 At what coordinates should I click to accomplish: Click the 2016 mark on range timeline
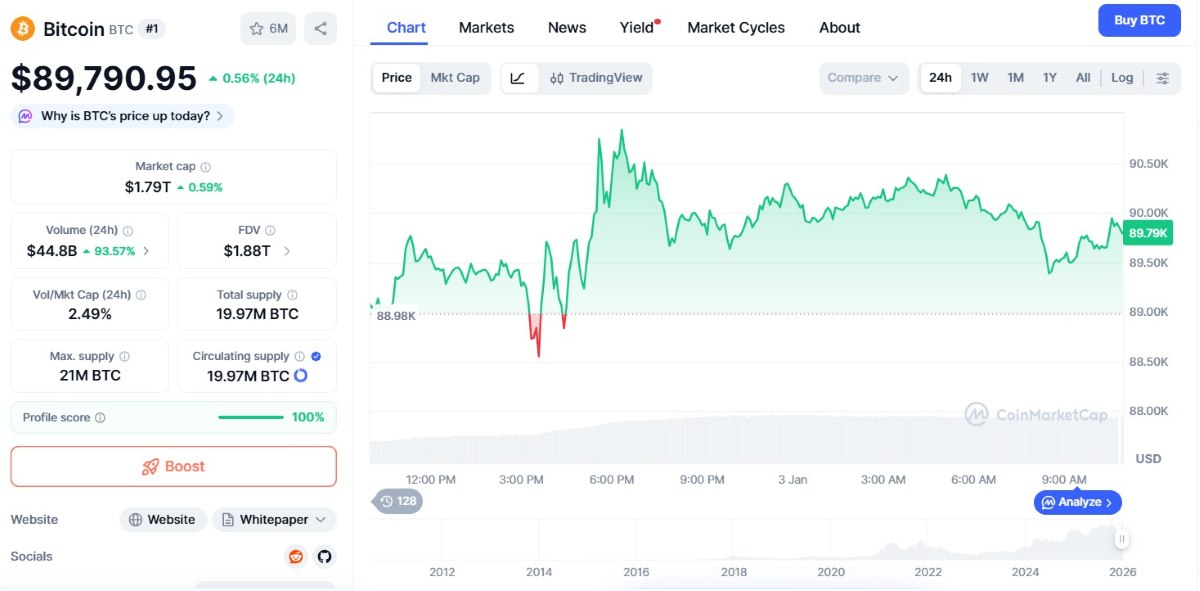tap(636, 572)
